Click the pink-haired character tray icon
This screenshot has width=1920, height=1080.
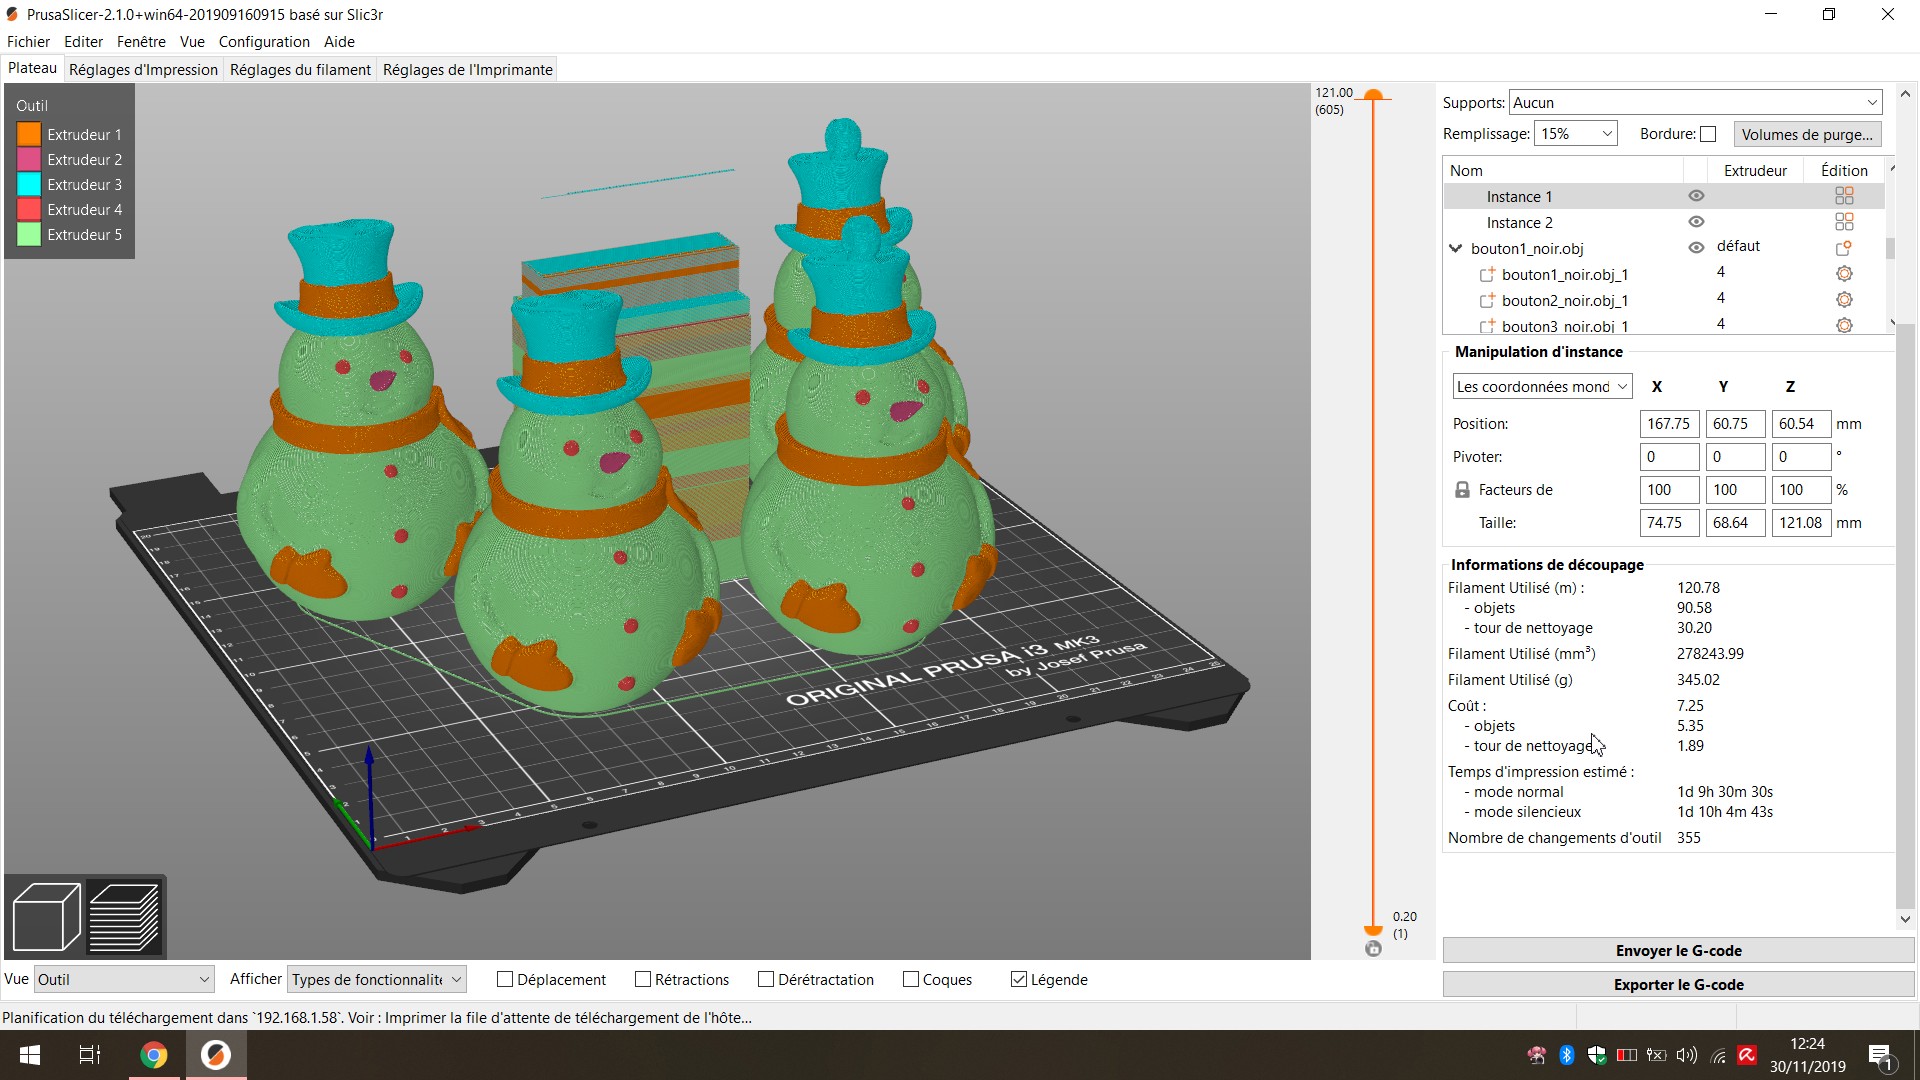pyautogui.click(x=1537, y=1055)
